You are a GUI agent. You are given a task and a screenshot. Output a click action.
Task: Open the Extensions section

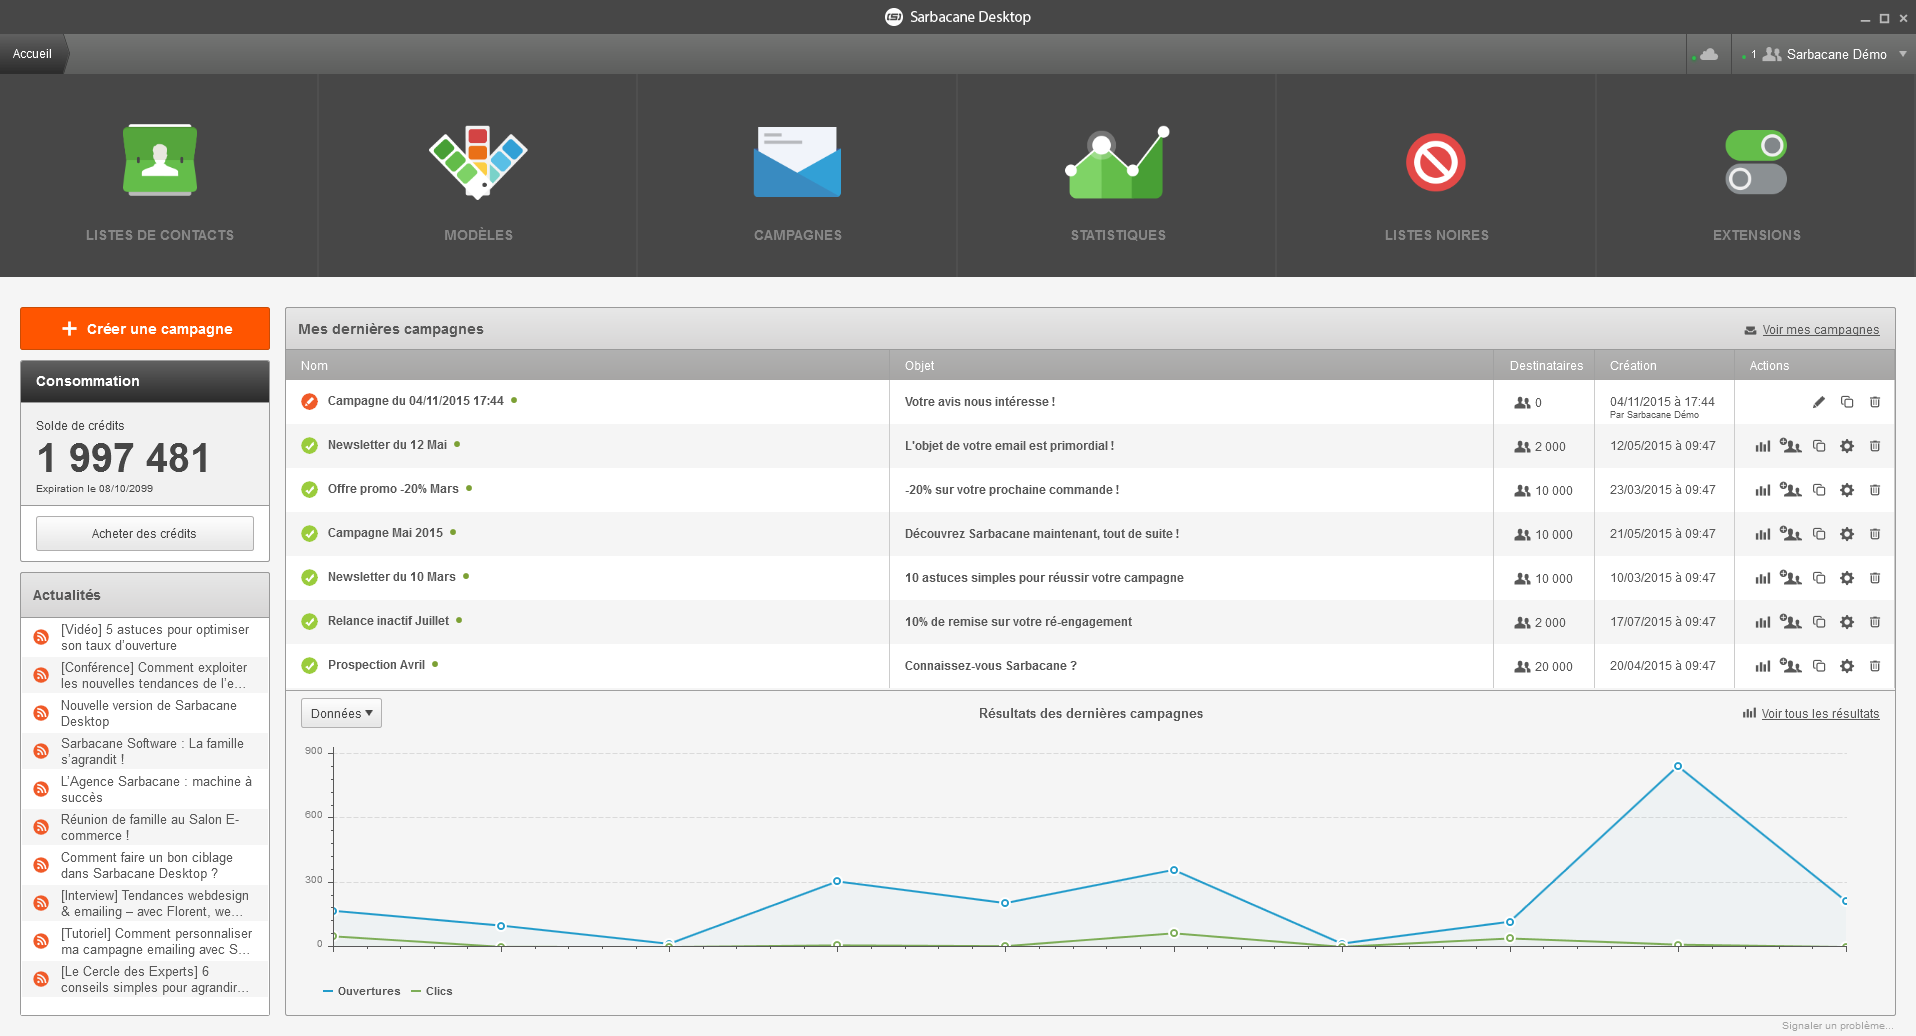(1756, 180)
